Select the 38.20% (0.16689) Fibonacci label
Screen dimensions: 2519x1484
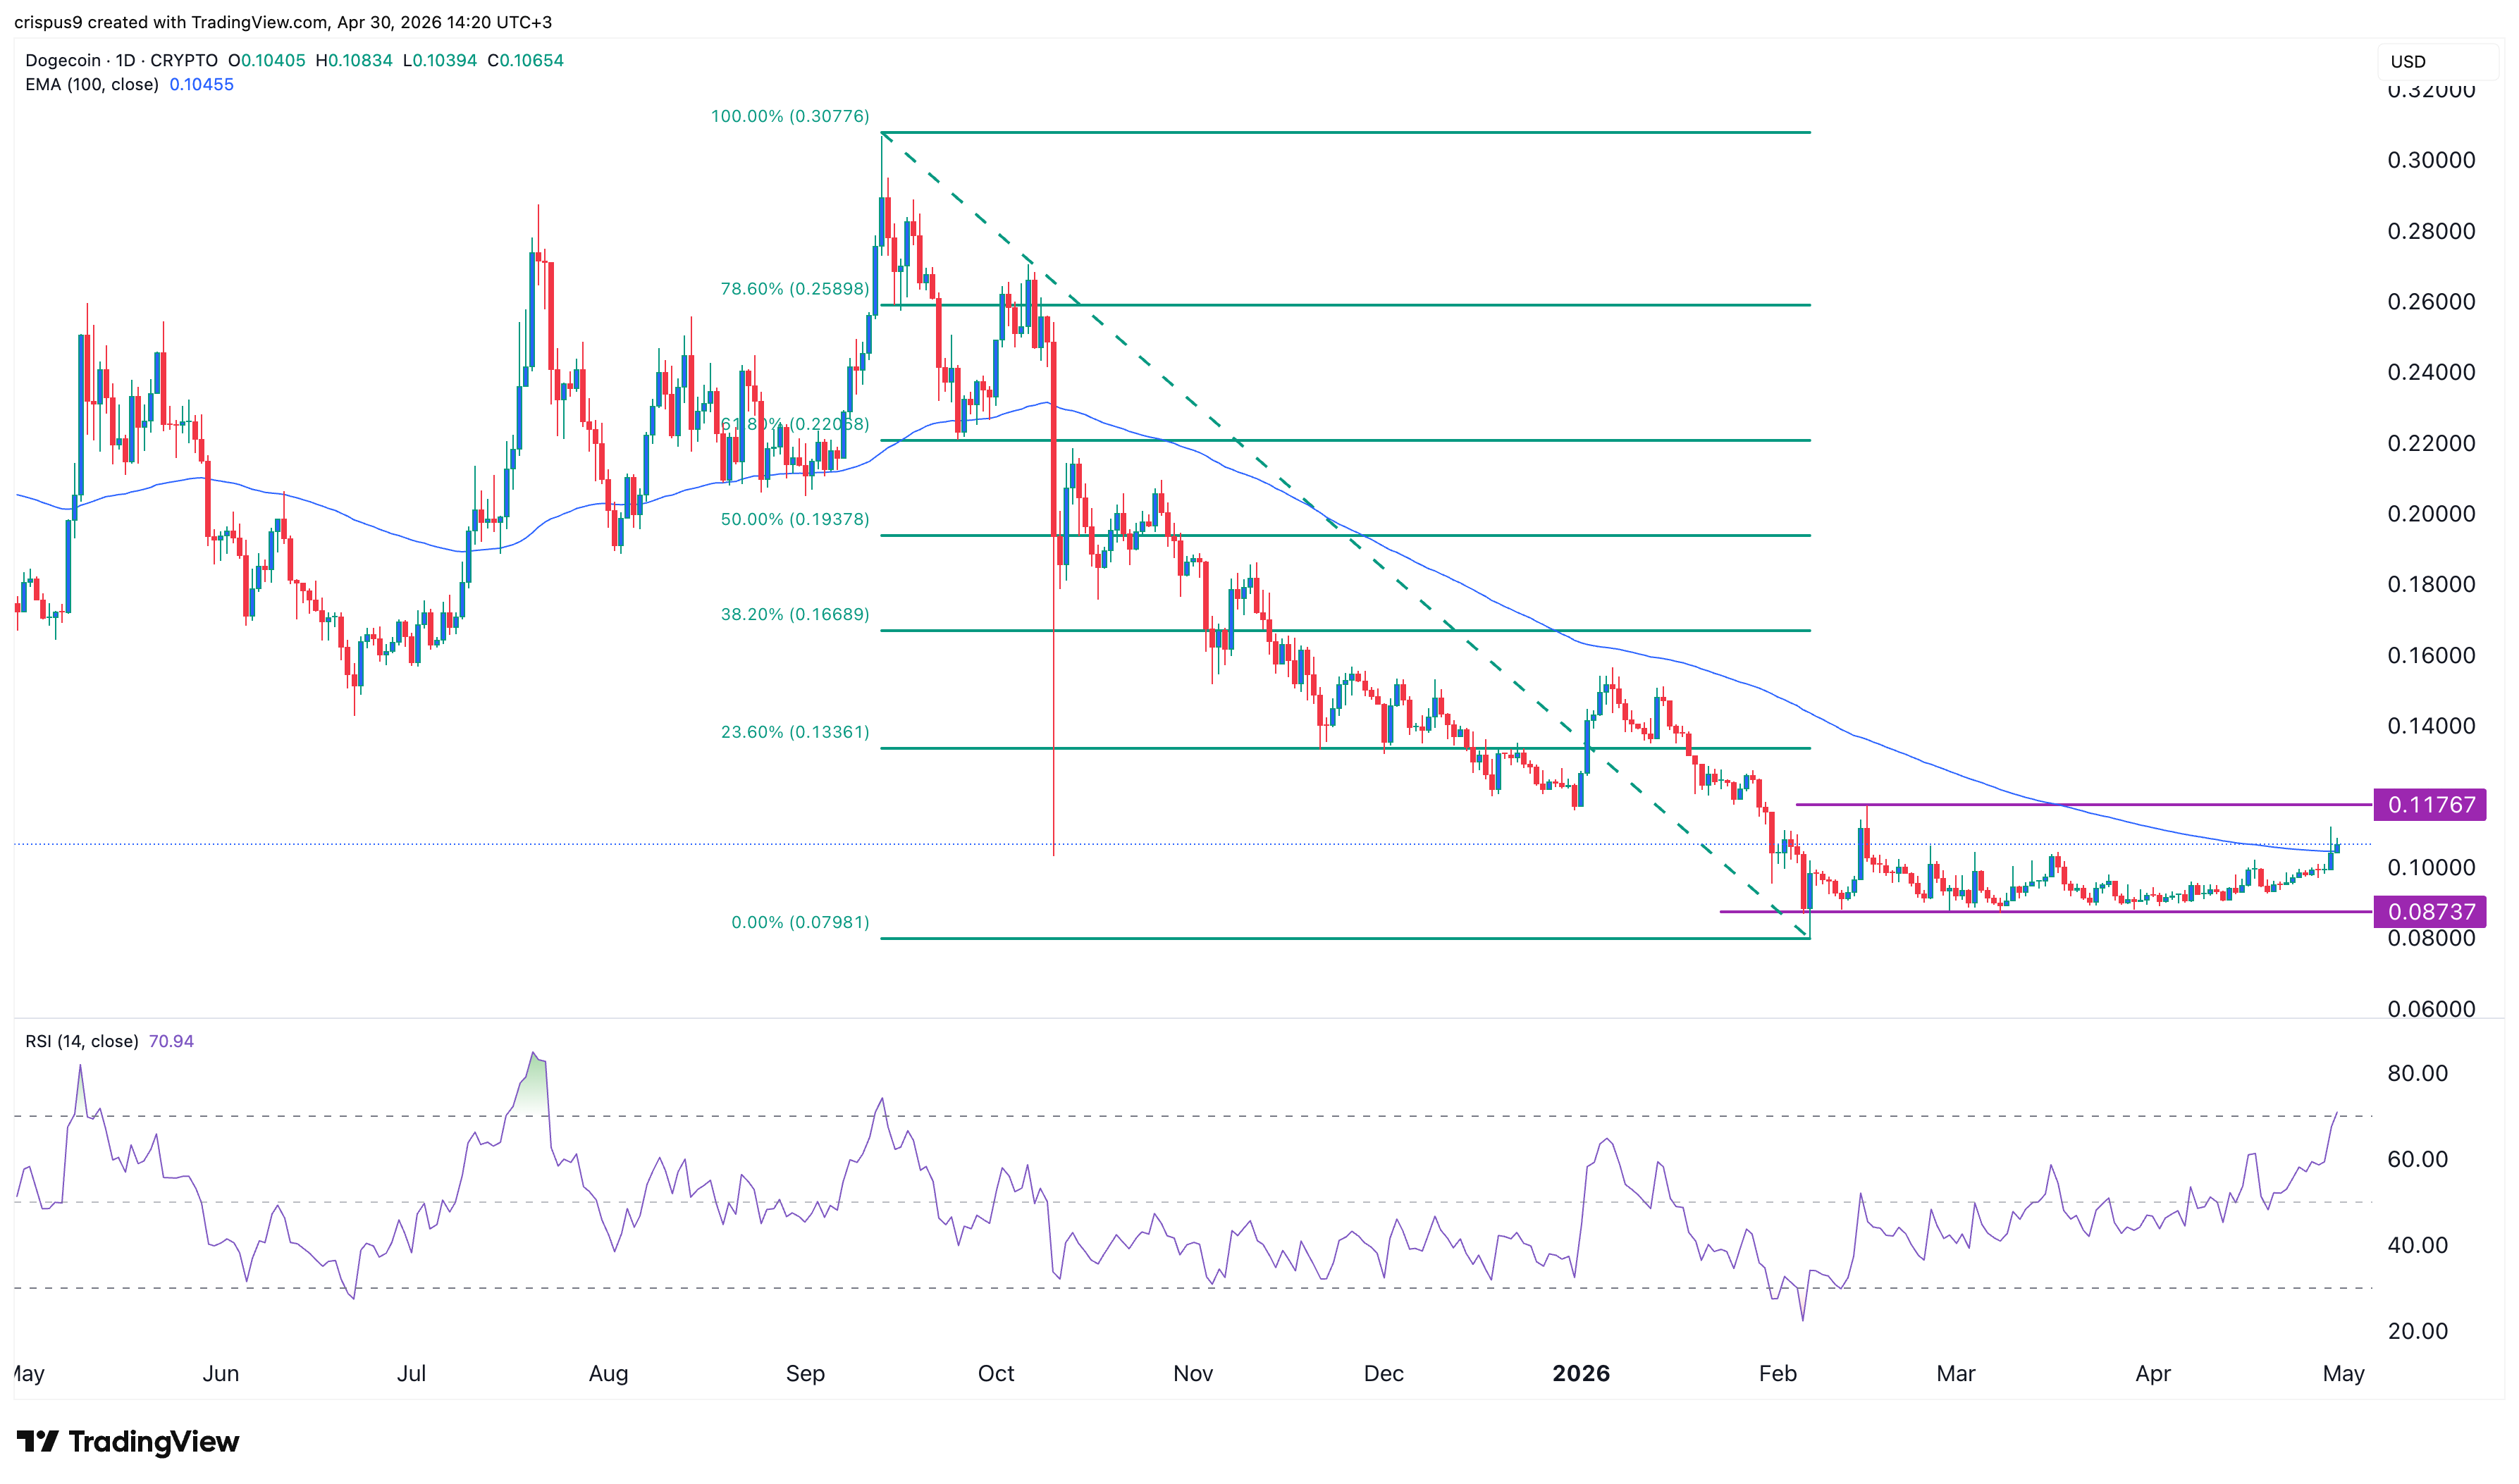[x=795, y=614]
